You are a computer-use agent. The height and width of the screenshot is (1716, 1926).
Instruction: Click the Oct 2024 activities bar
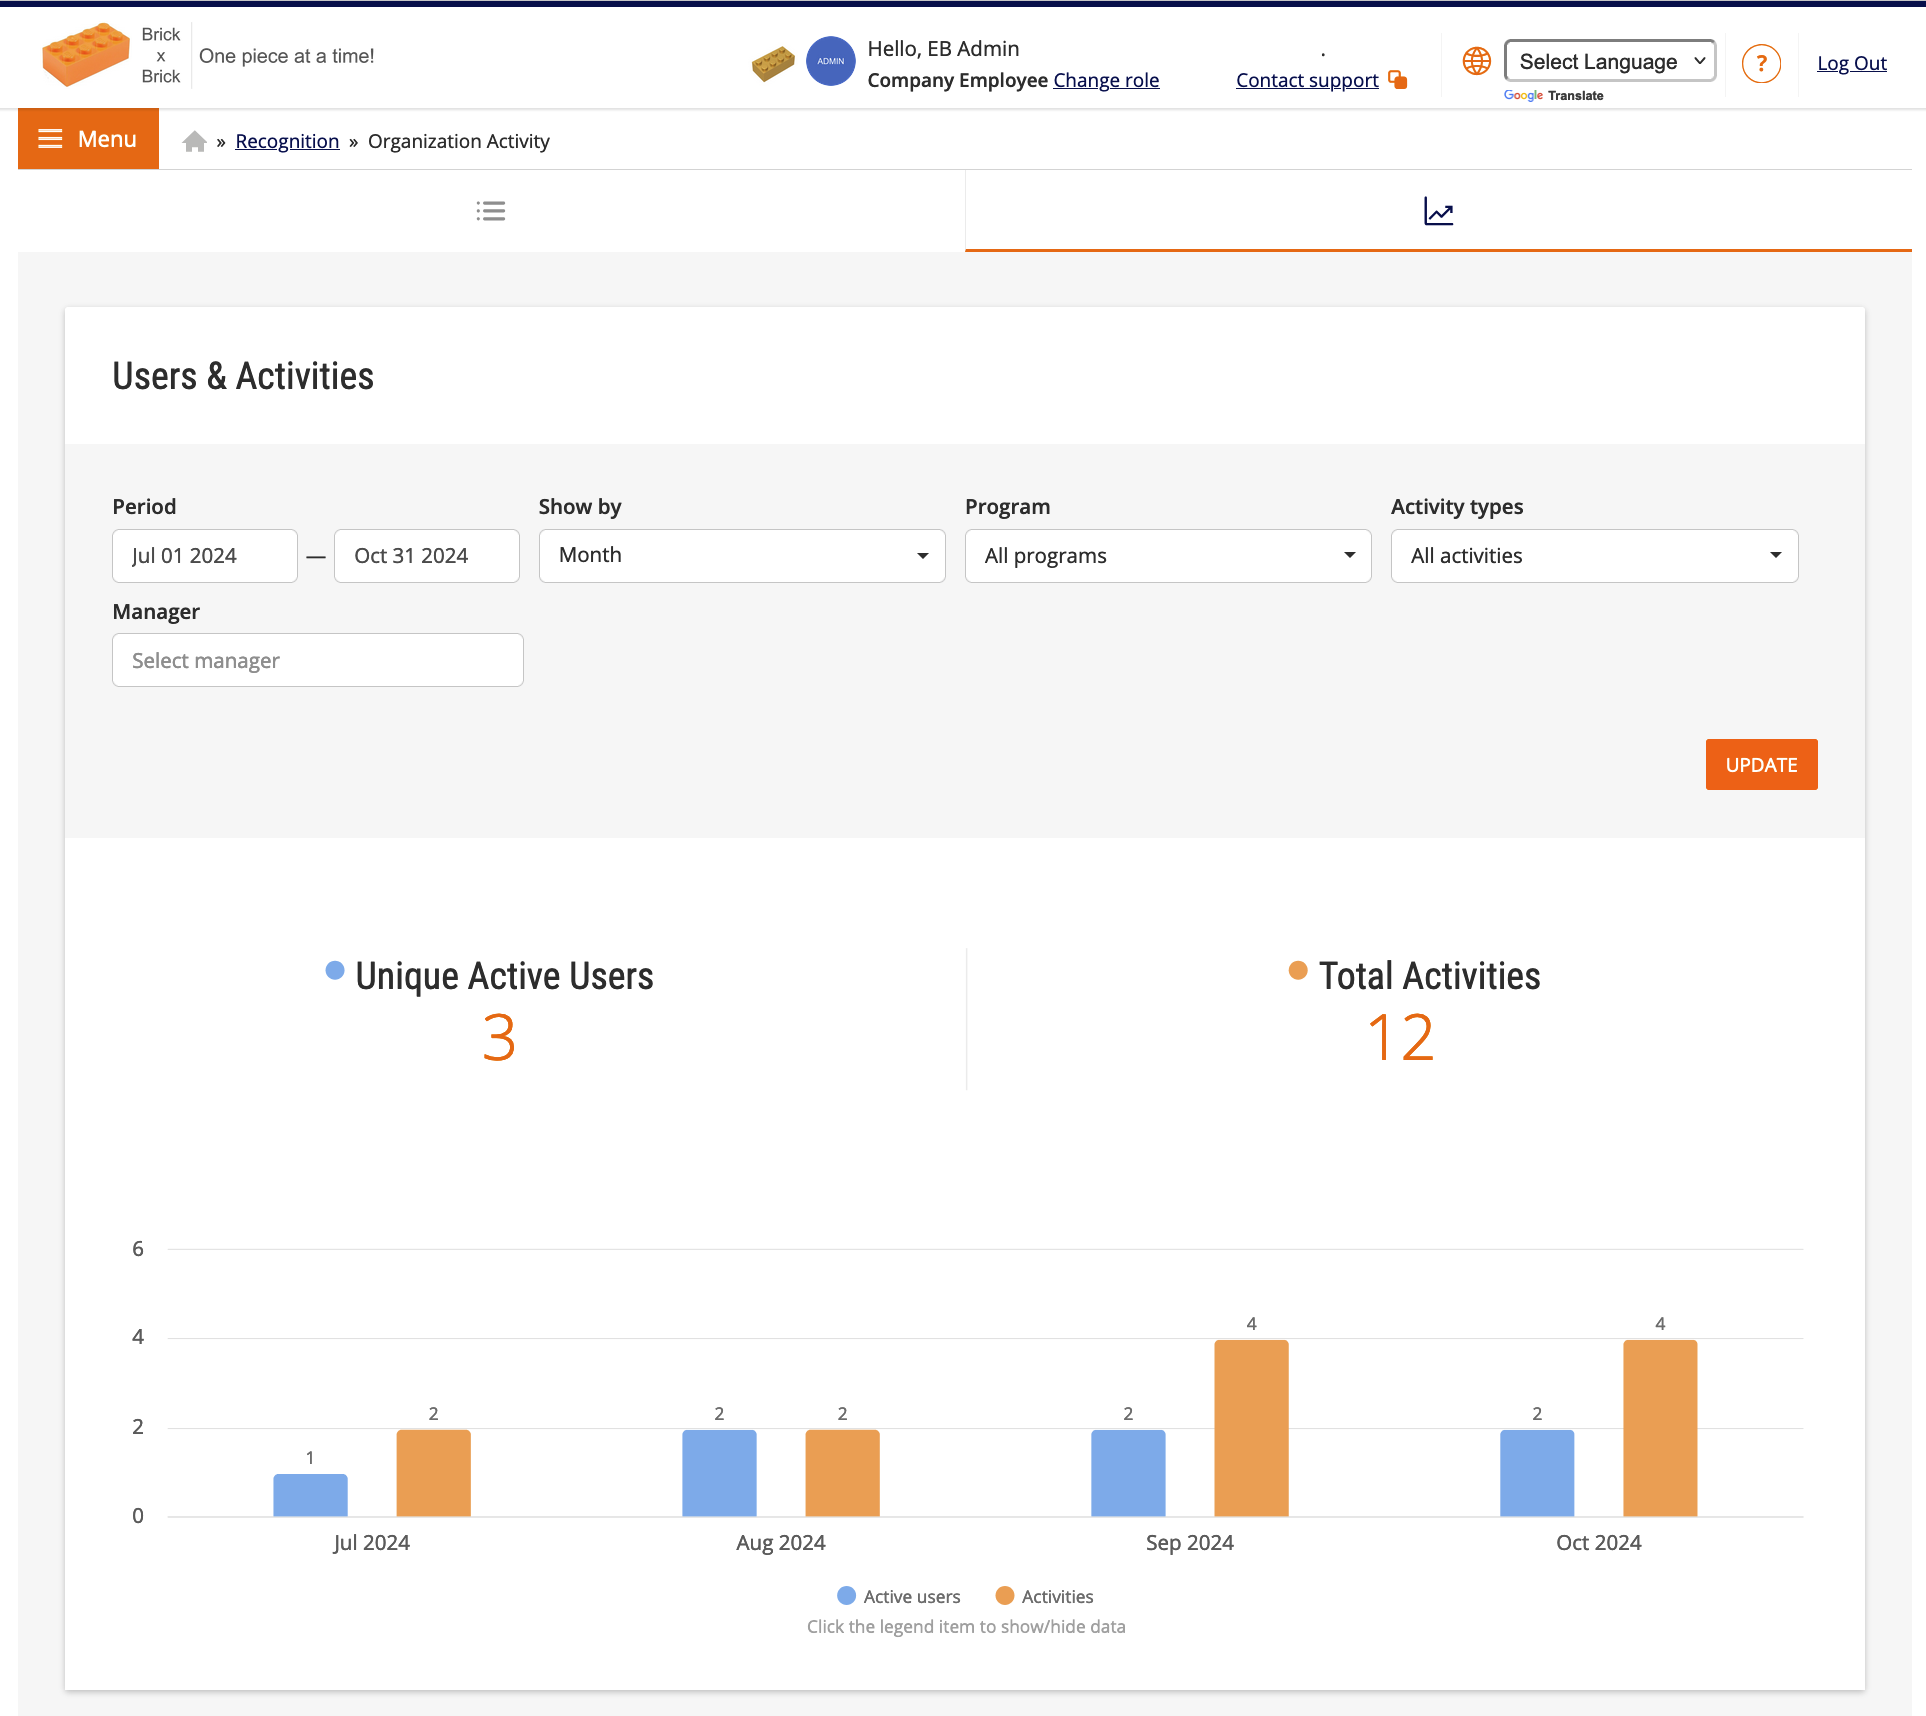1660,1428
